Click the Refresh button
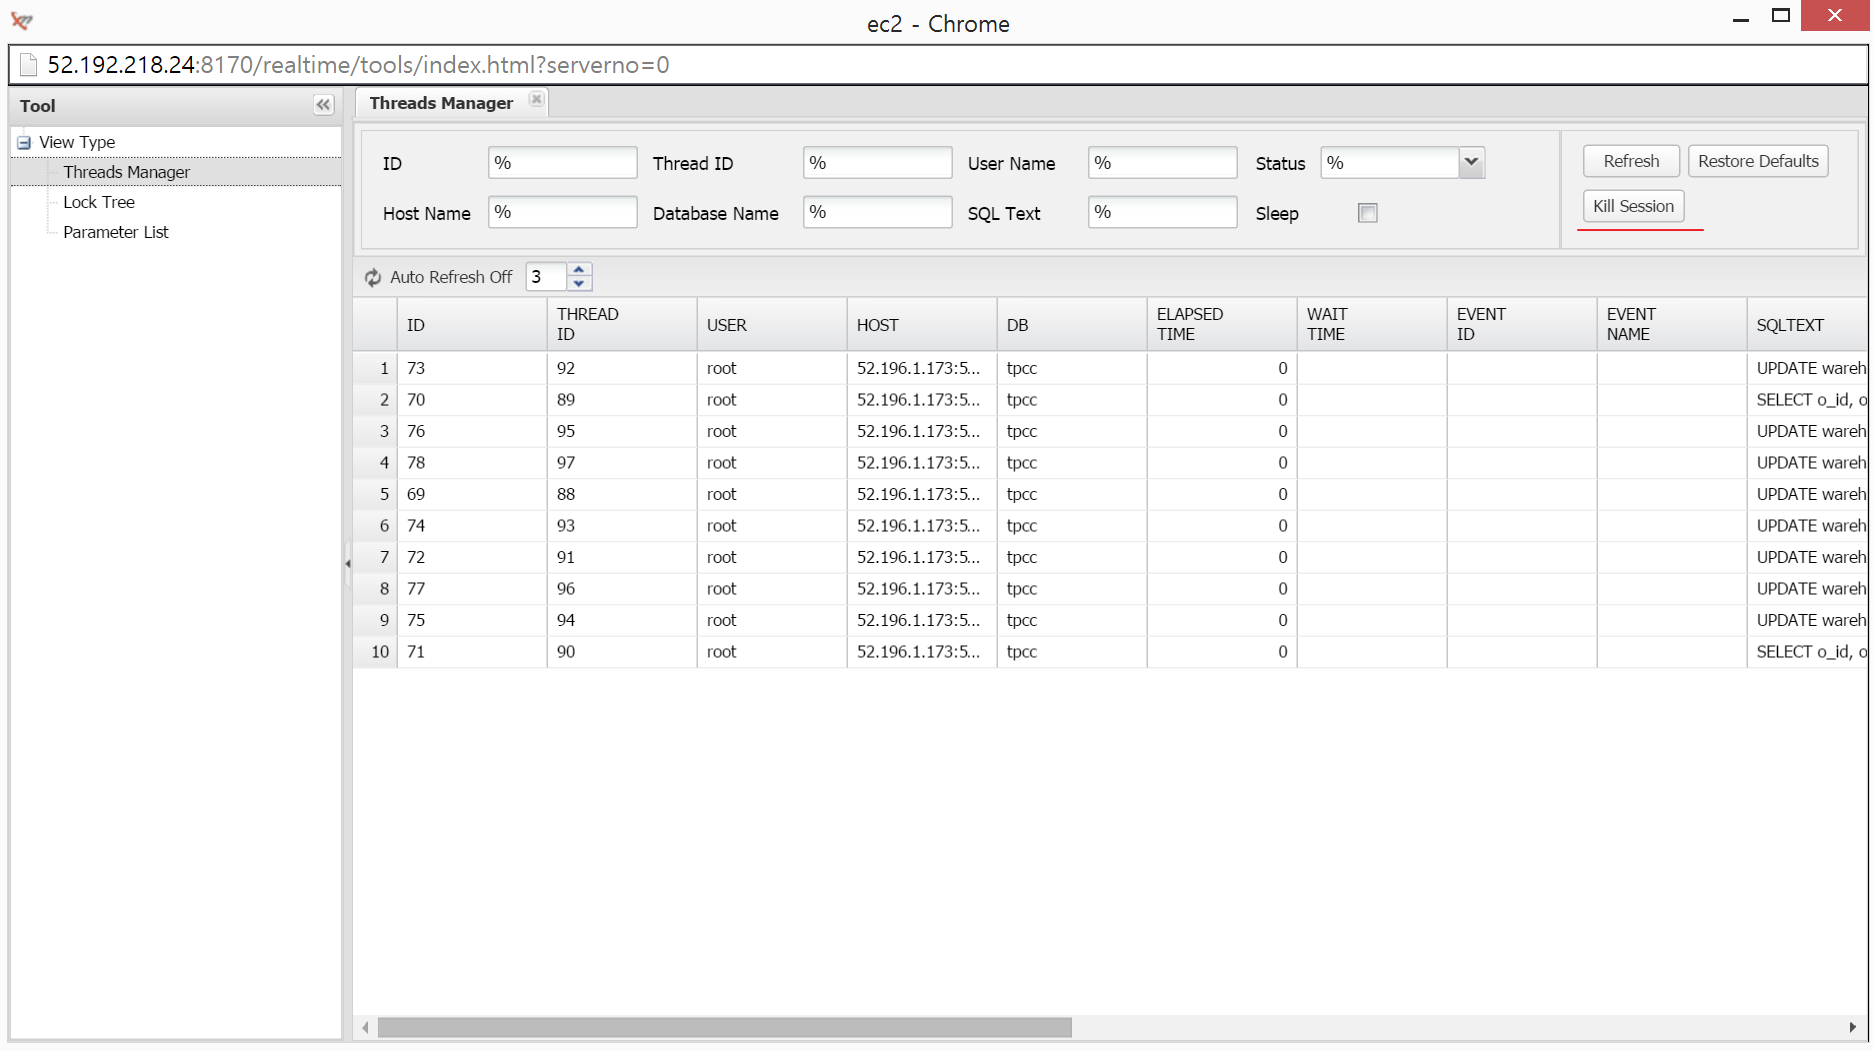 click(1631, 161)
